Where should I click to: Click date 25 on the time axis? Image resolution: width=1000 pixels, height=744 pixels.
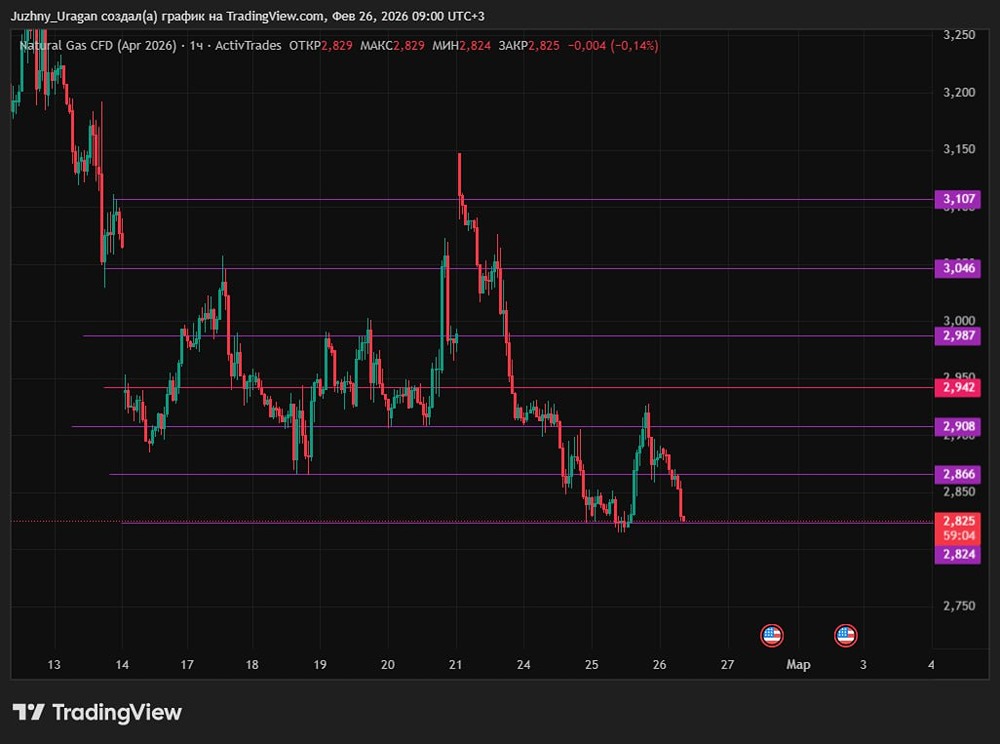pyautogui.click(x=592, y=664)
